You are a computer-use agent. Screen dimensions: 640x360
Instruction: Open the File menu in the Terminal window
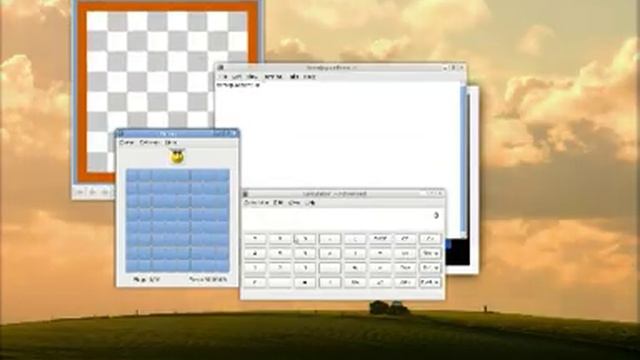[224, 77]
